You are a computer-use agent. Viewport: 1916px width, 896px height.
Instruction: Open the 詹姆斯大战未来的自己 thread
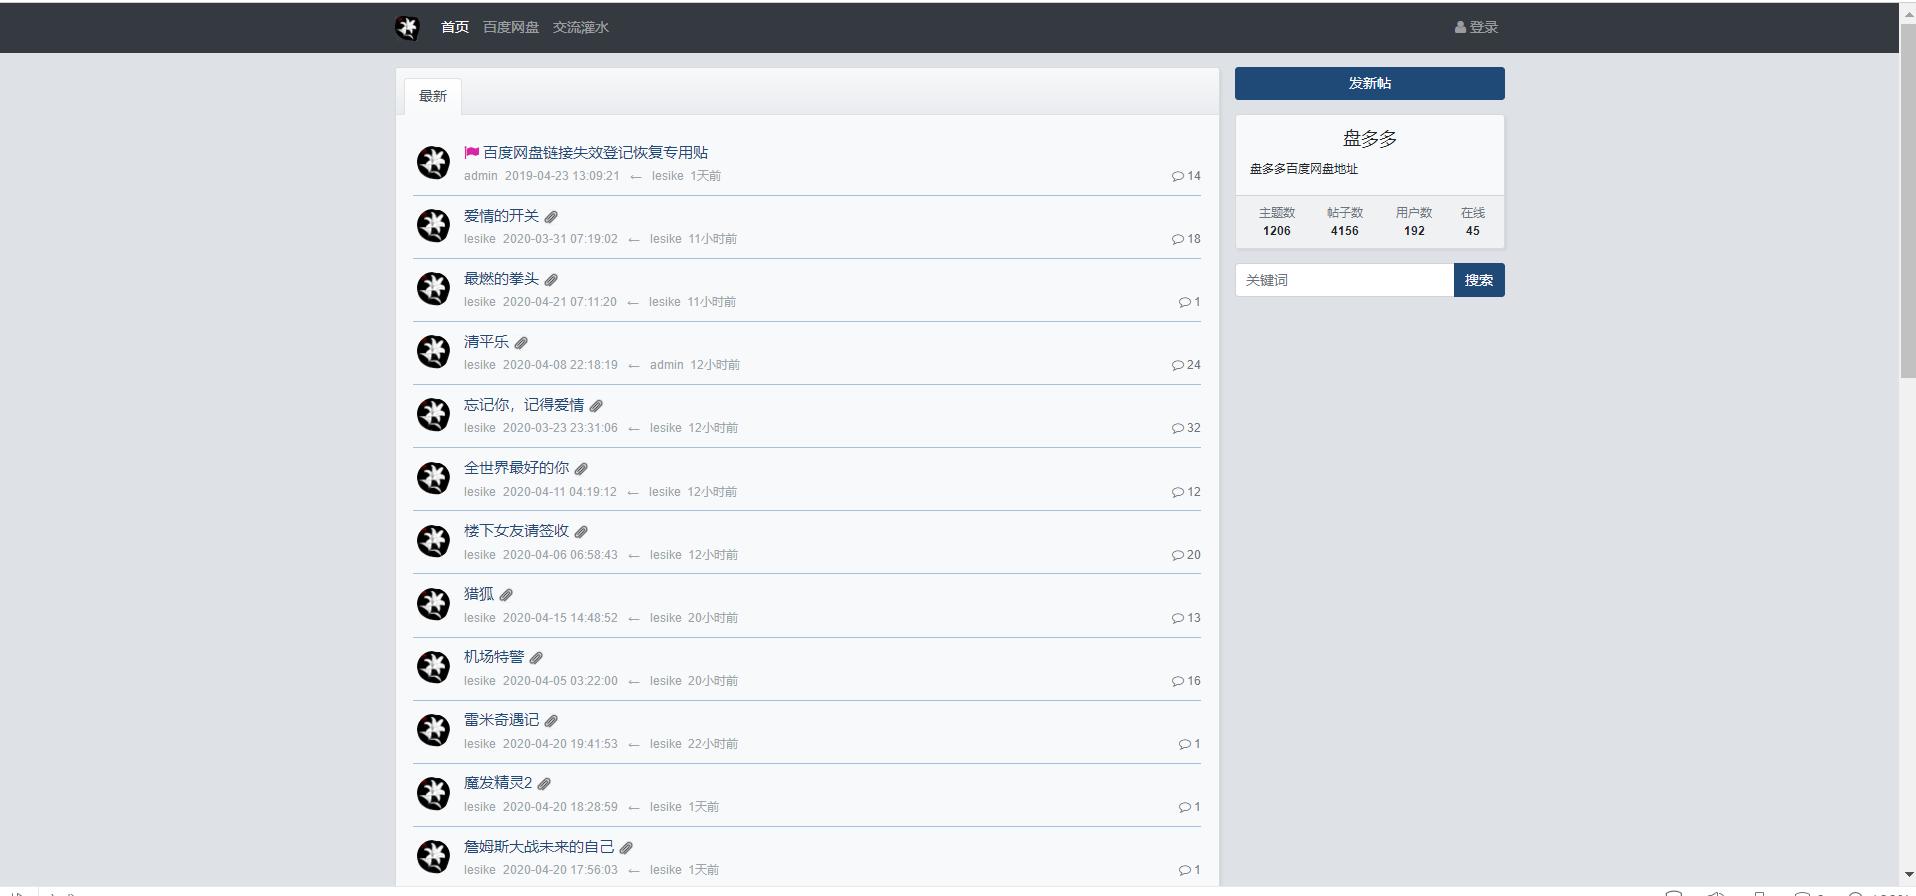tap(539, 847)
